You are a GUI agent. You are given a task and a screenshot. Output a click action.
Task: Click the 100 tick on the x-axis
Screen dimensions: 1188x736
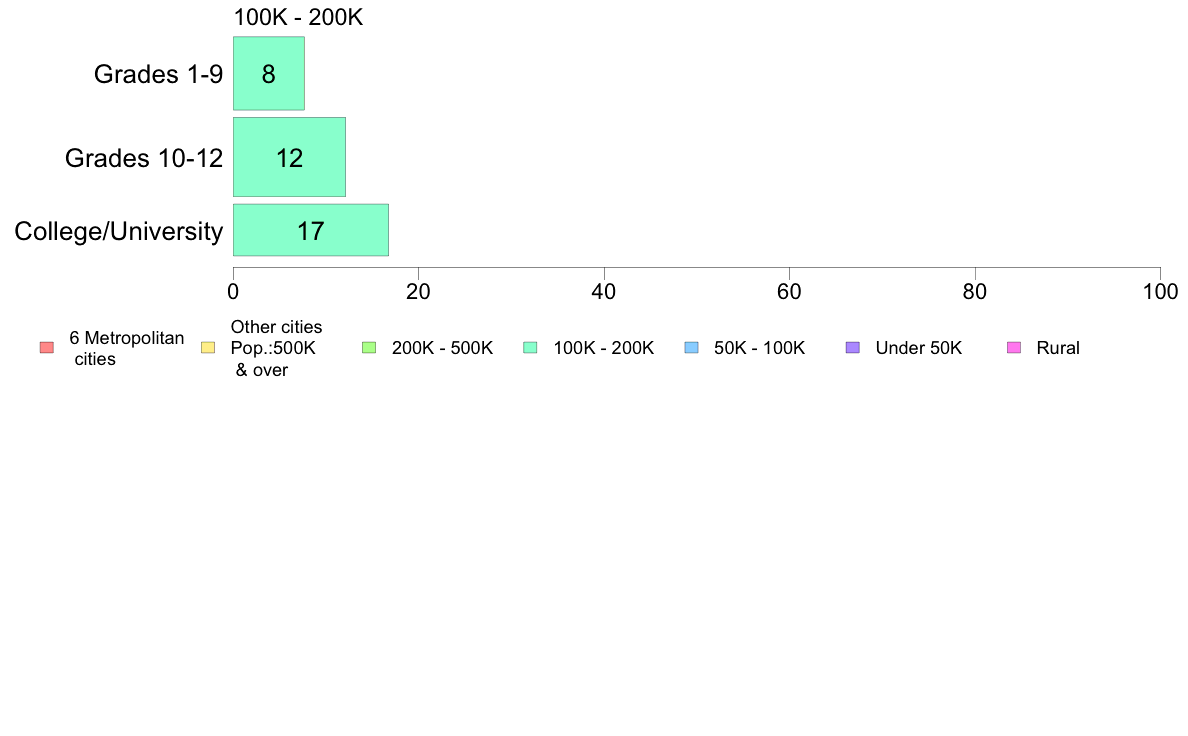pos(1160,292)
